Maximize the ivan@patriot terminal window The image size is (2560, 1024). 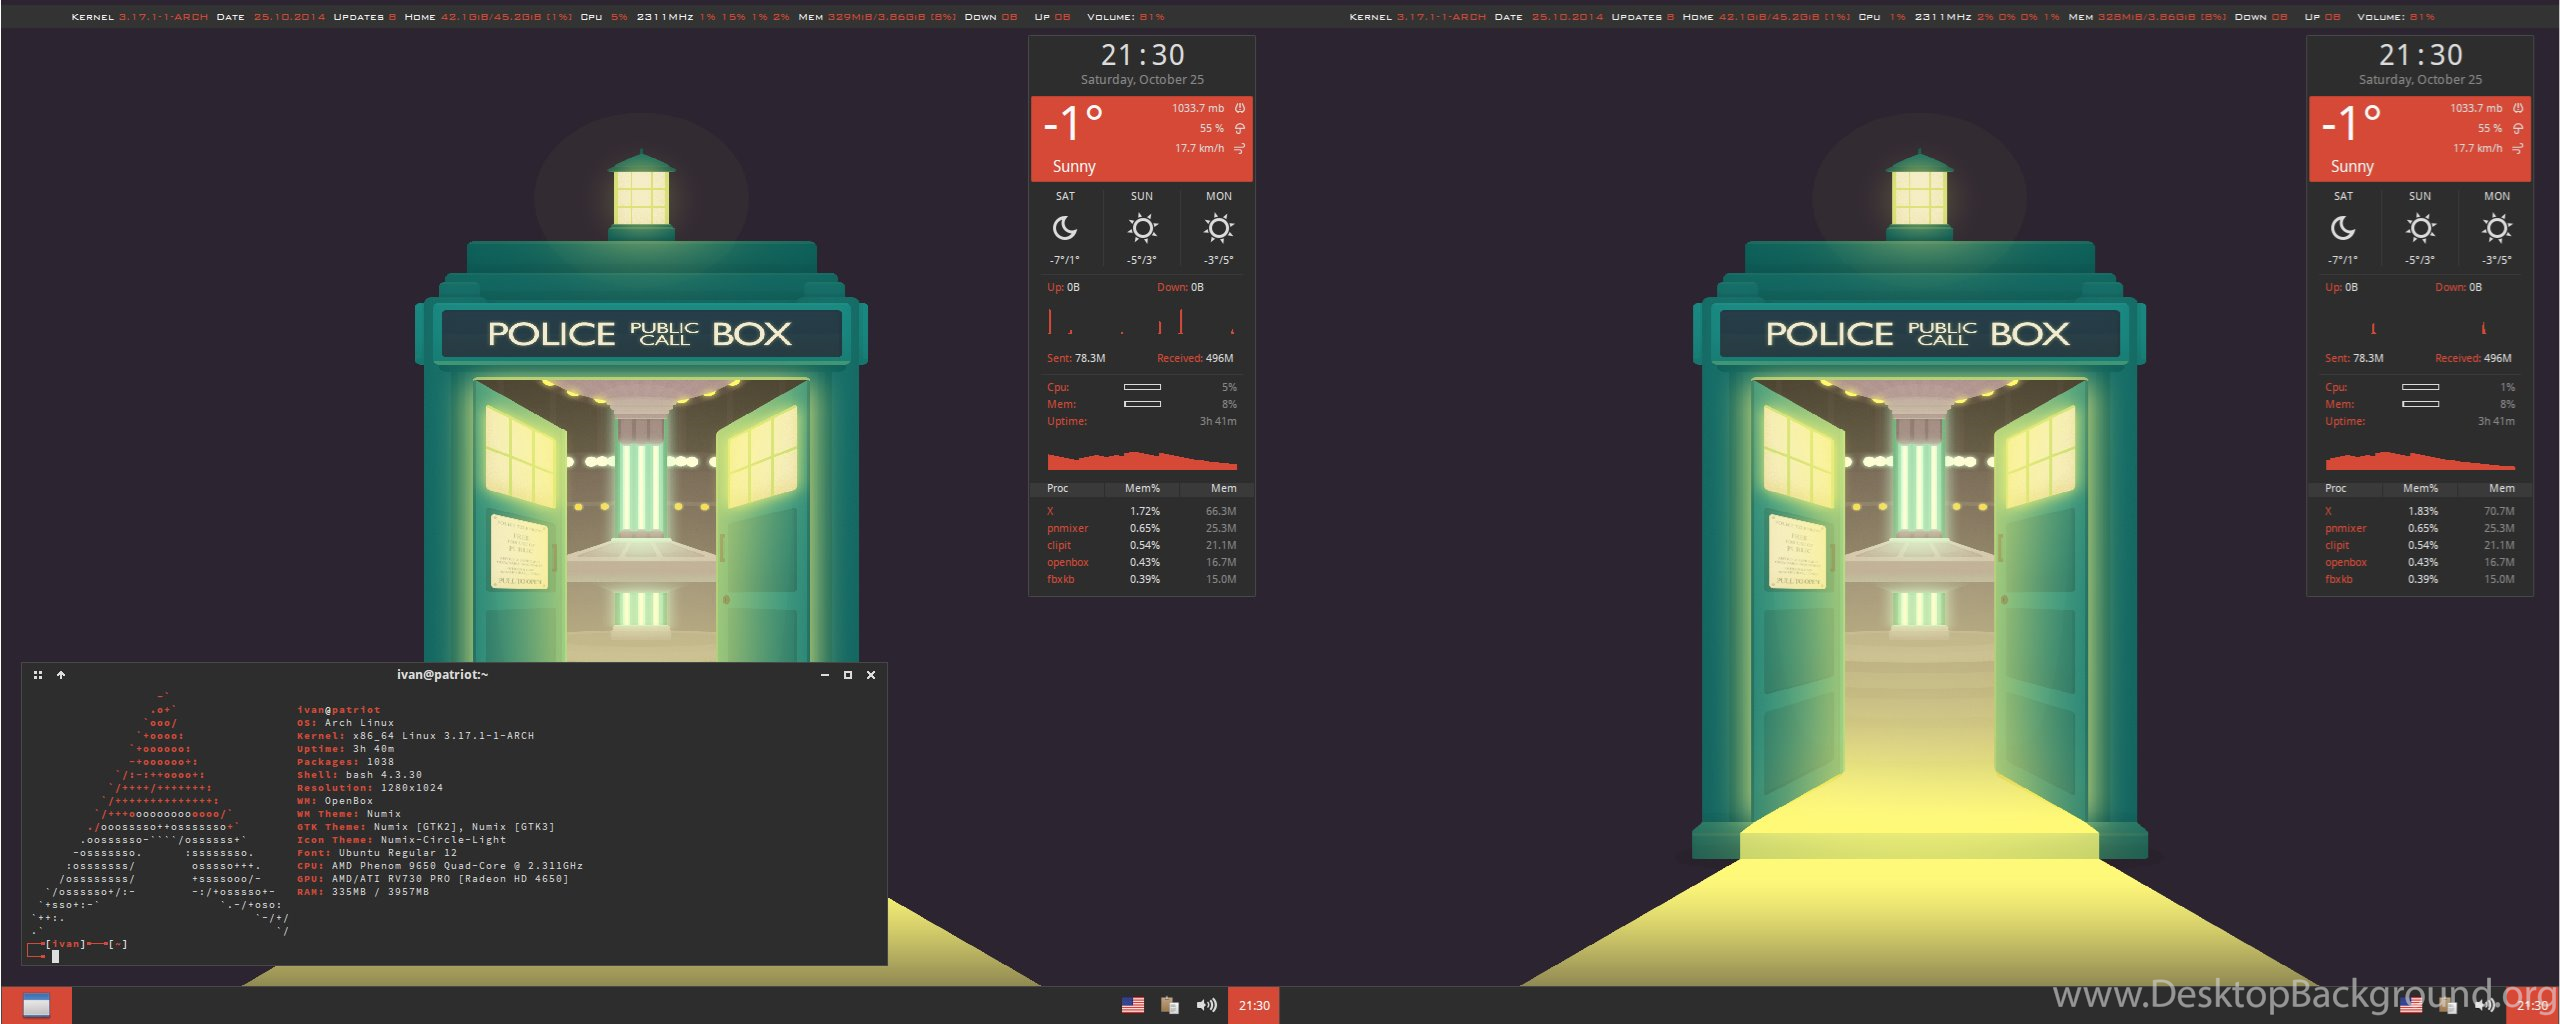tap(848, 675)
